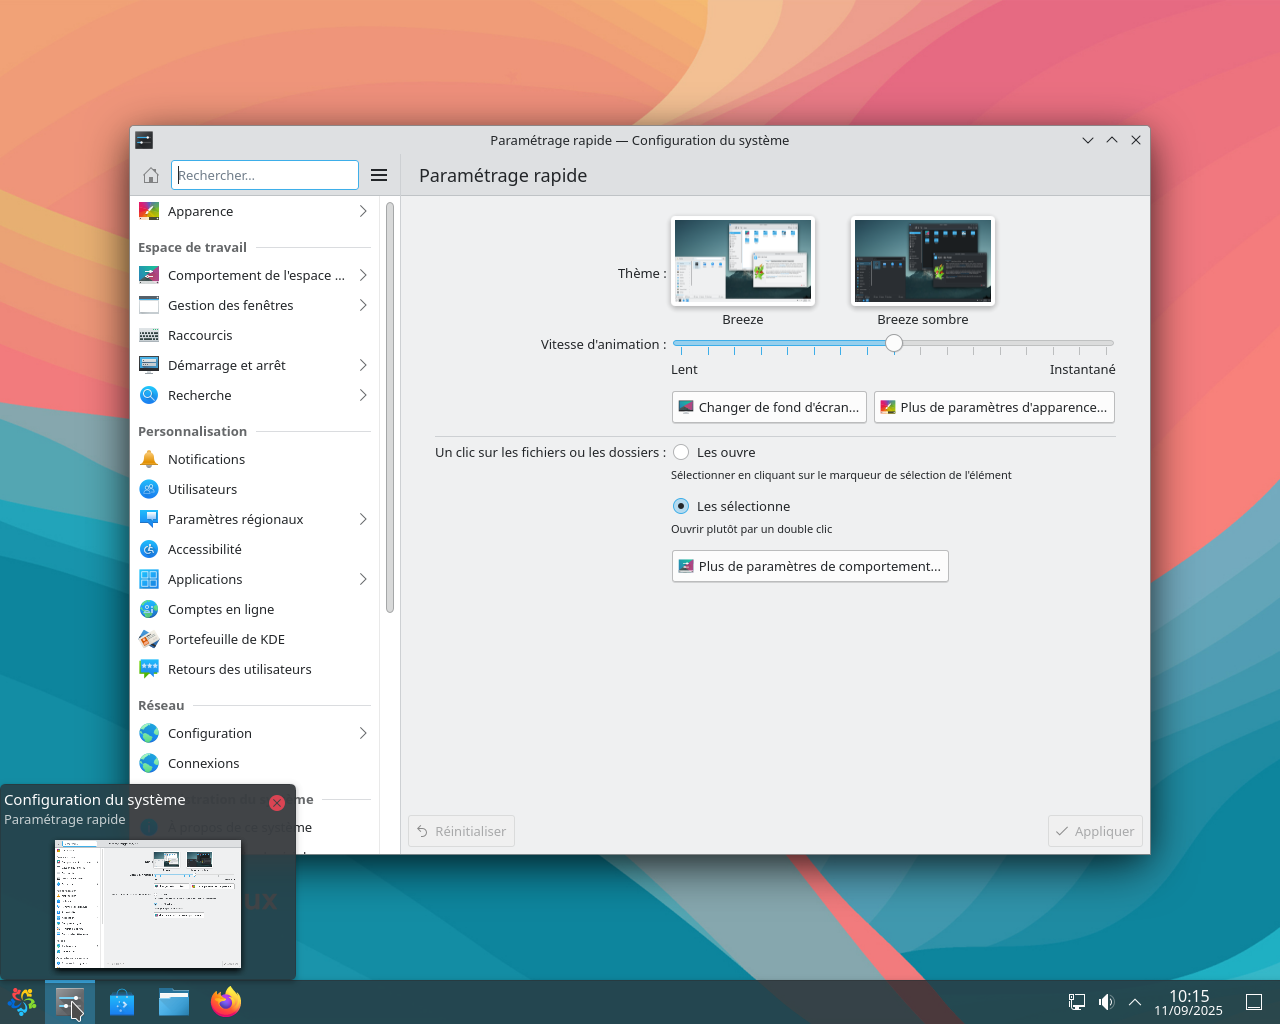Click the Apparence sidebar icon
This screenshot has height=1024, width=1280.
point(149,211)
